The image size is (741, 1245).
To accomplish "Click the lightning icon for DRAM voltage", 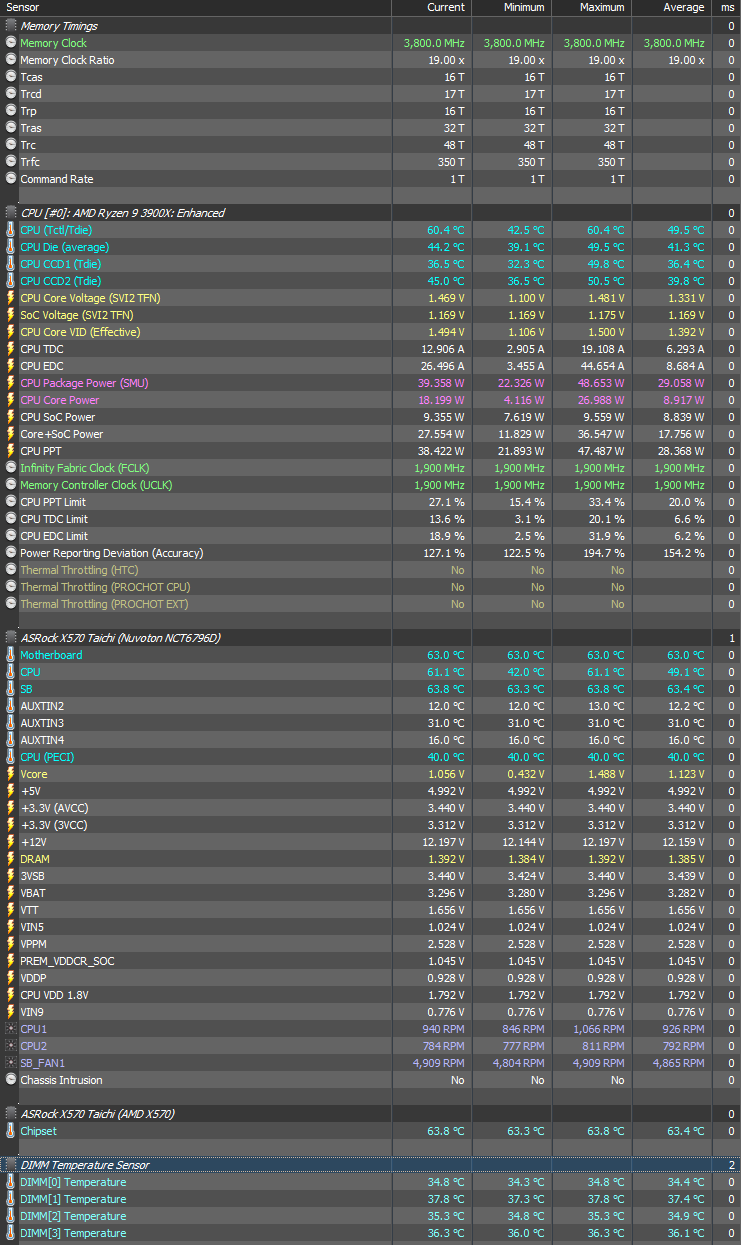I will tap(11, 859).
